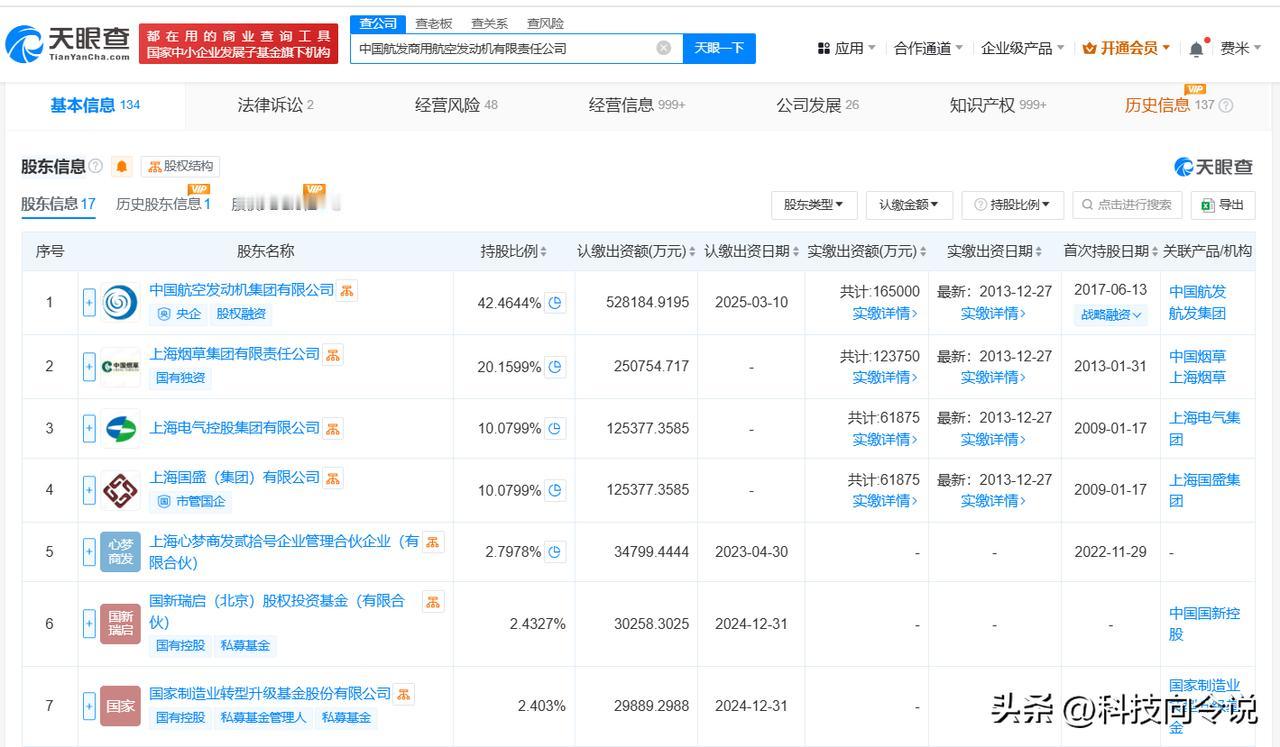
Task: Open the 应用 menu in header
Action: click(x=847, y=48)
